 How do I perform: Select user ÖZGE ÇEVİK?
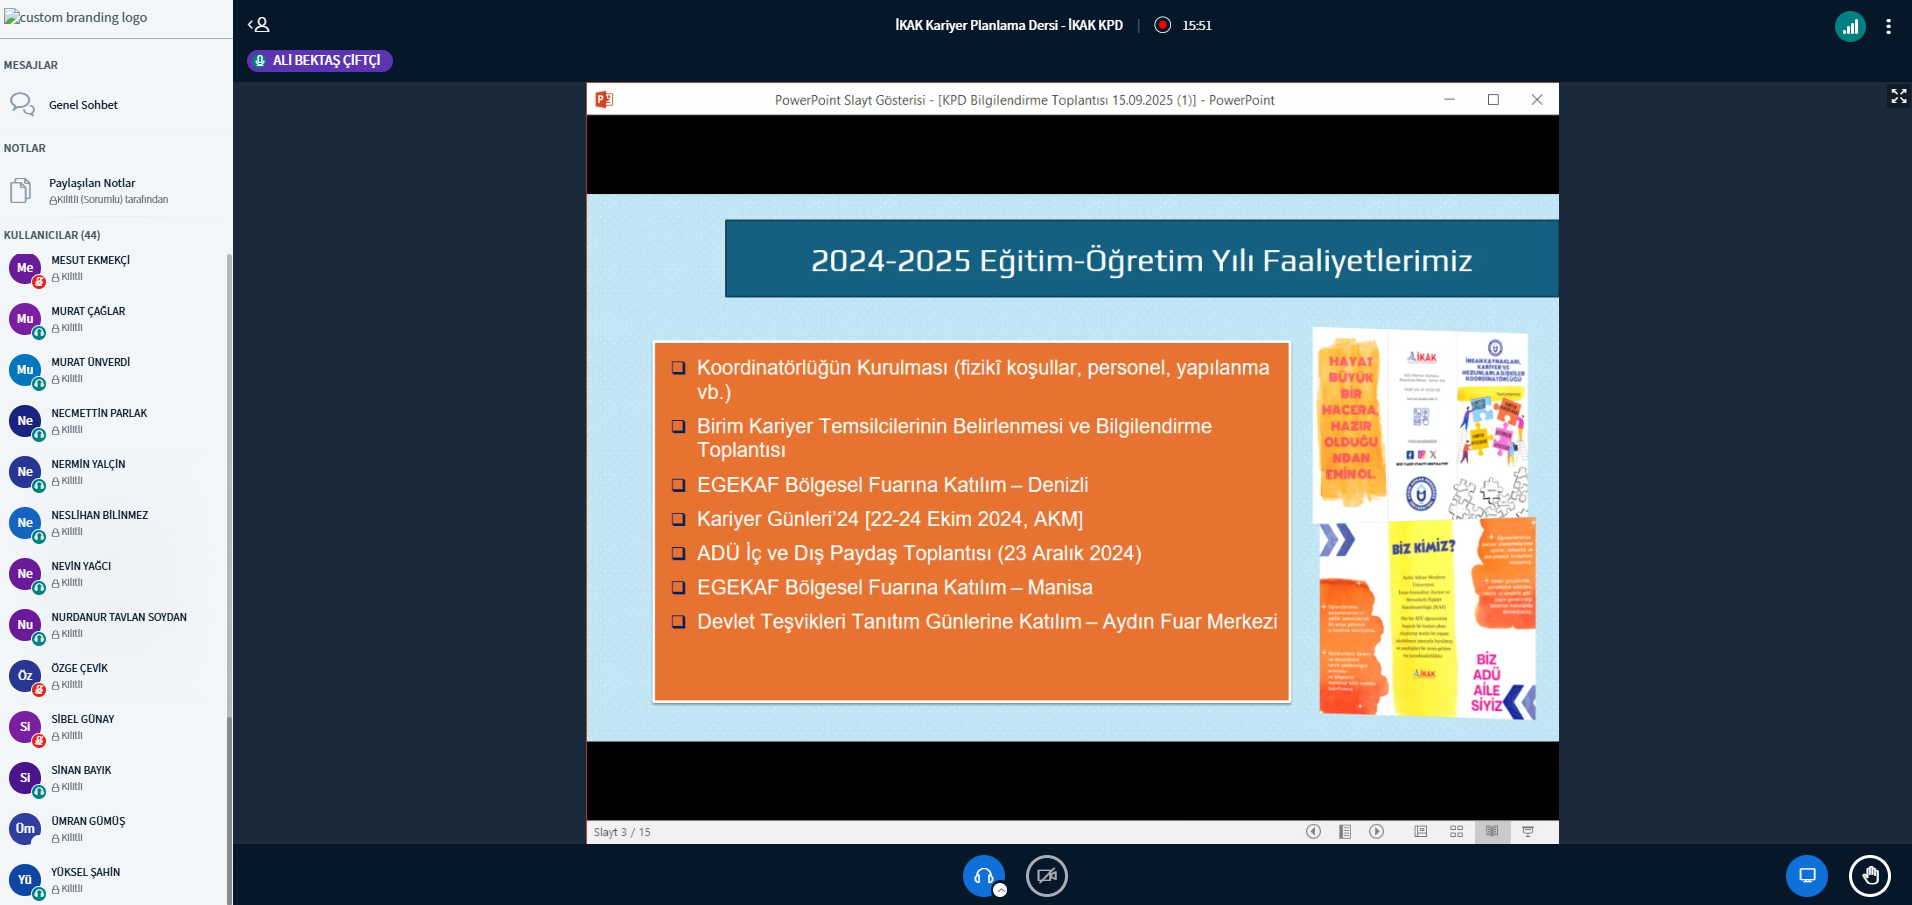tap(114, 676)
